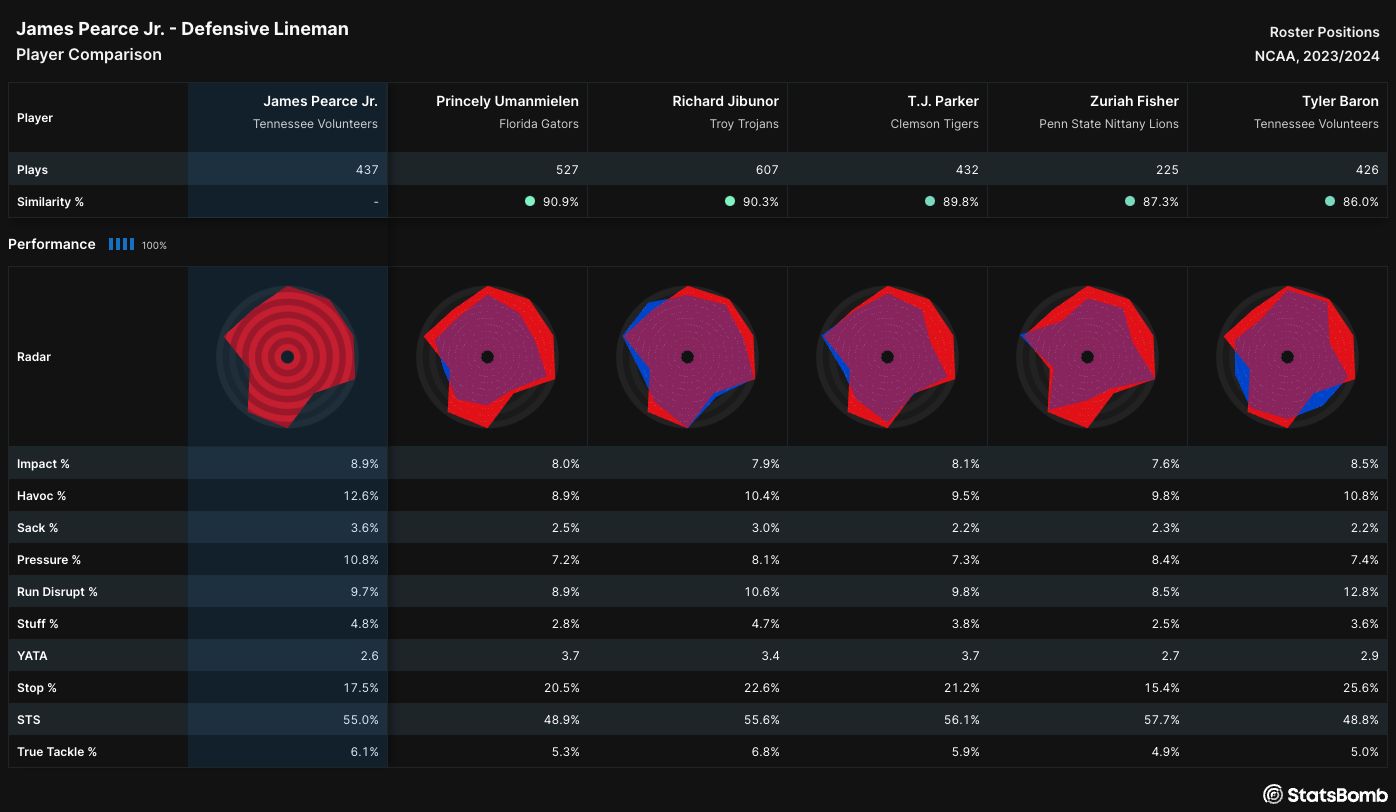1396x812 pixels.
Task: Open James Pearce Jr.'s radar chart
Action: coord(288,357)
